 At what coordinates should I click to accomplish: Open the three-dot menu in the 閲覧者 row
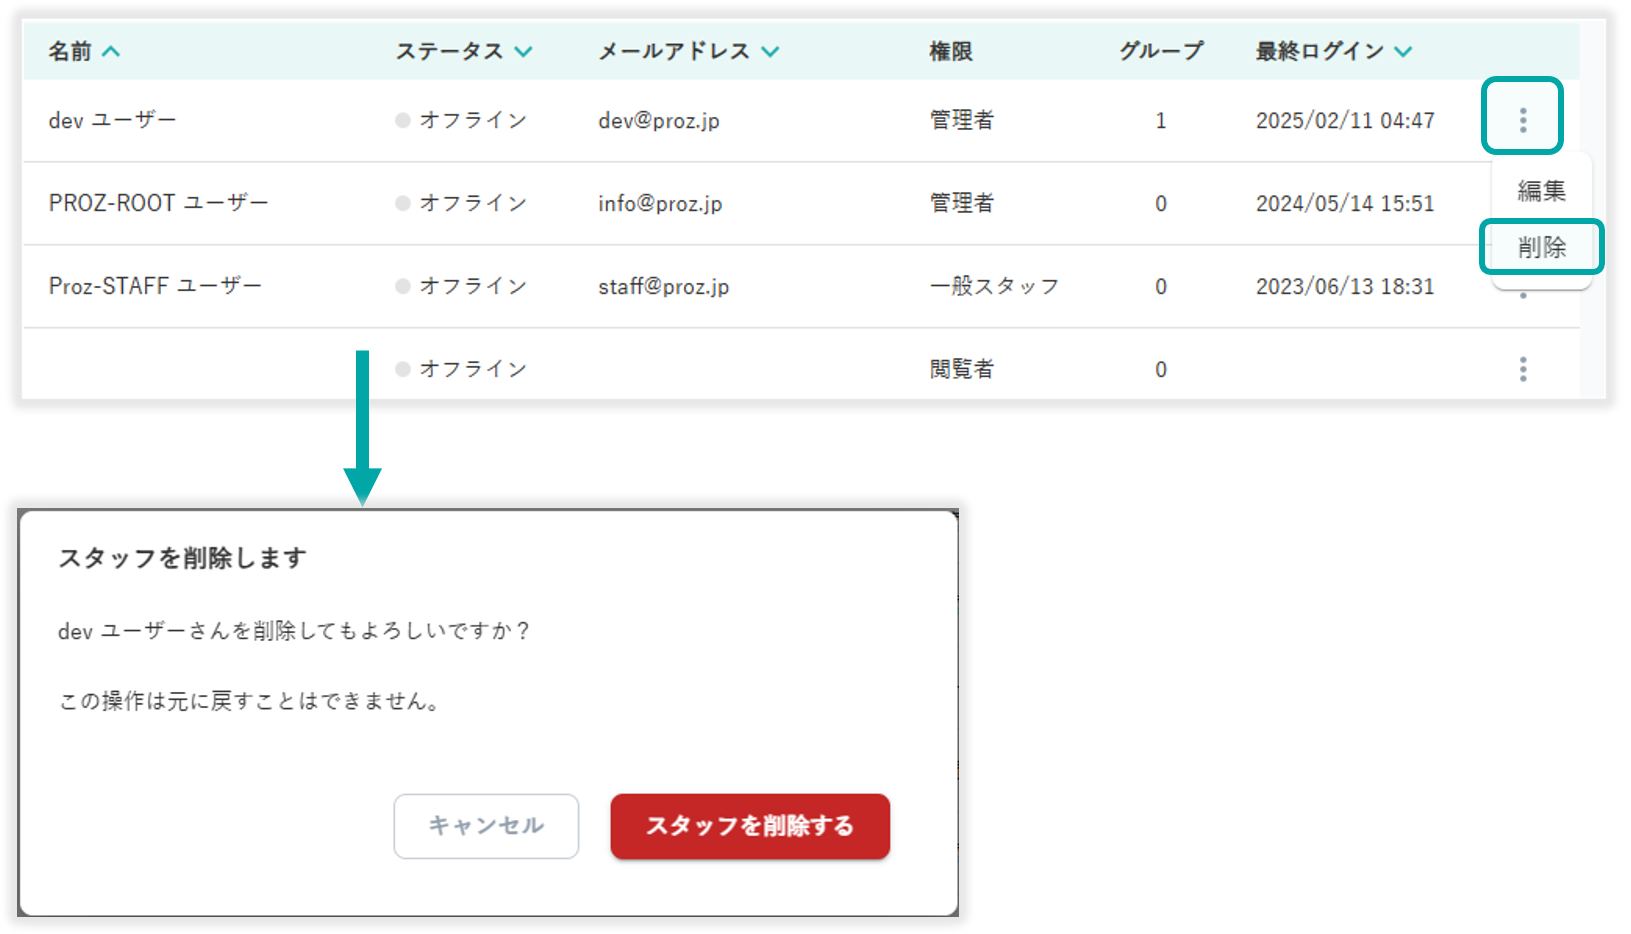(1522, 369)
